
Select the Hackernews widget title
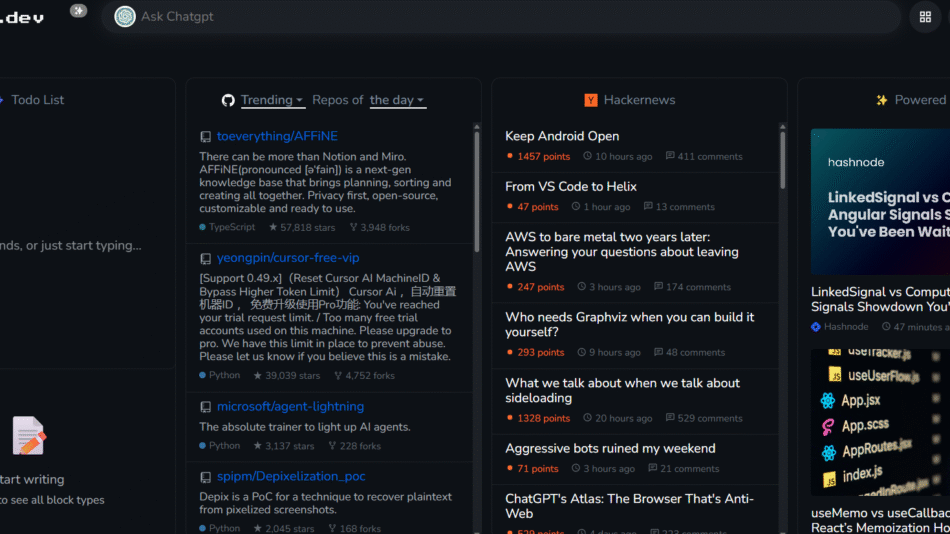pyautogui.click(x=639, y=100)
